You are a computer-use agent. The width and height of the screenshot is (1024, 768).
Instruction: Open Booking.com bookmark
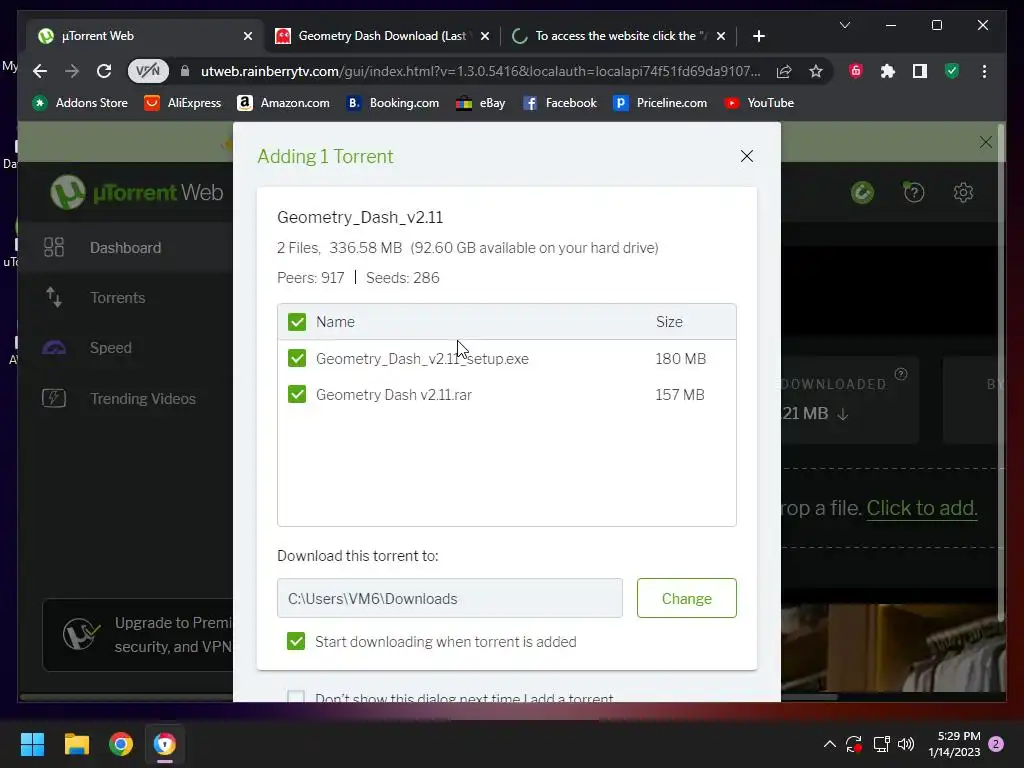pos(393,103)
